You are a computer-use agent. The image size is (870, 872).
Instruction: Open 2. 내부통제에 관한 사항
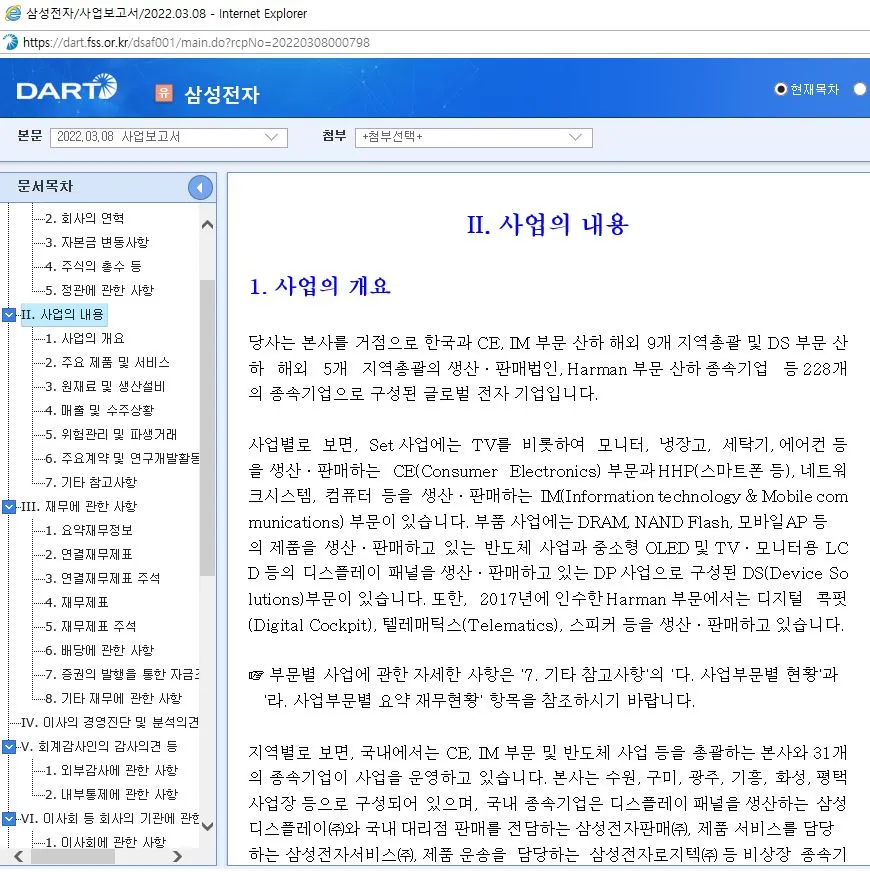point(112,794)
